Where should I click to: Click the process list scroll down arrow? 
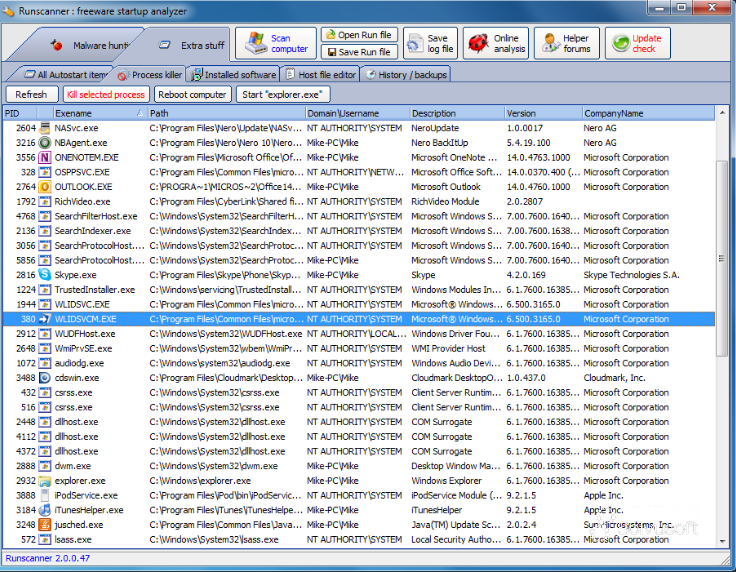pyautogui.click(x=722, y=541)
